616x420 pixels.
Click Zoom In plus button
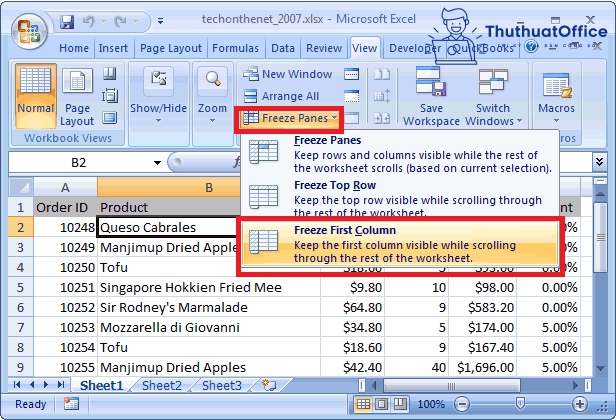tap(580, 404)
